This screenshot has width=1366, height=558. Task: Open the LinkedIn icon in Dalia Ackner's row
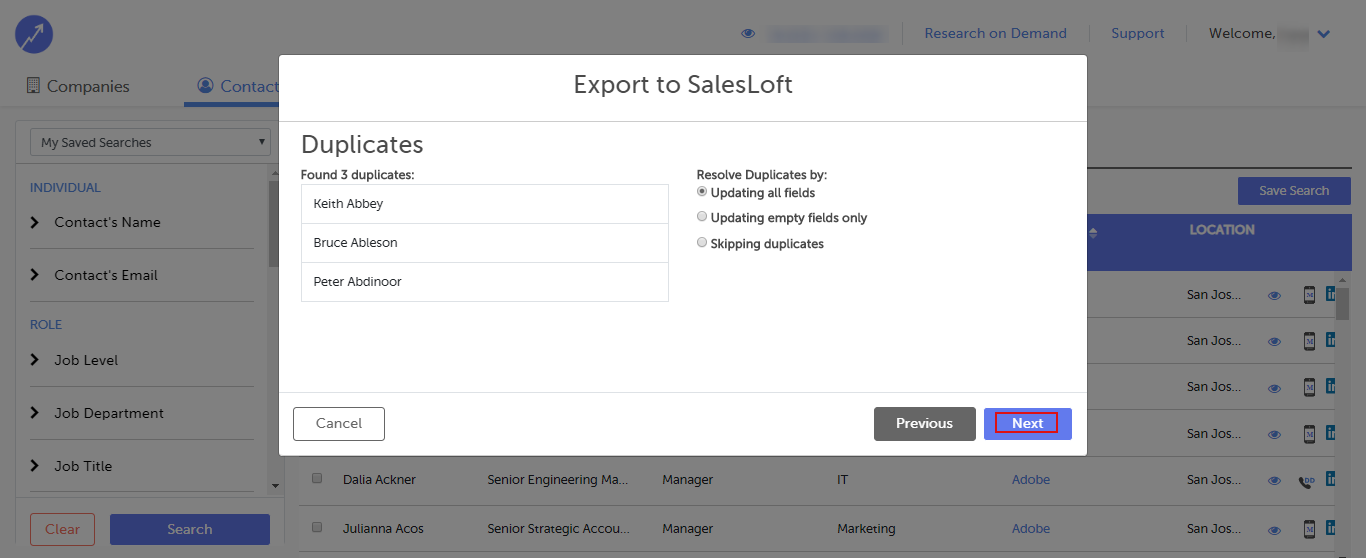[1331, 479]
